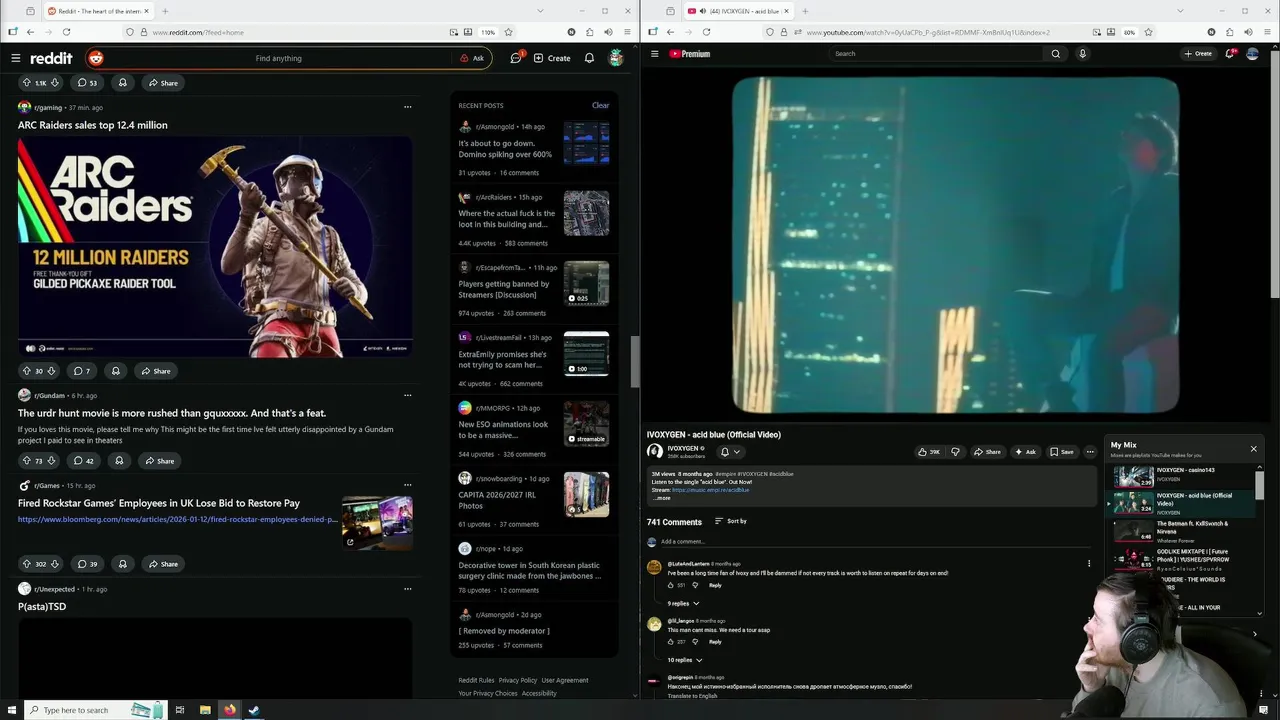1280x720 pixels.
Task: Search YouTube with voice microphone
Action: pyautogui.click(x=1082, y=54)
